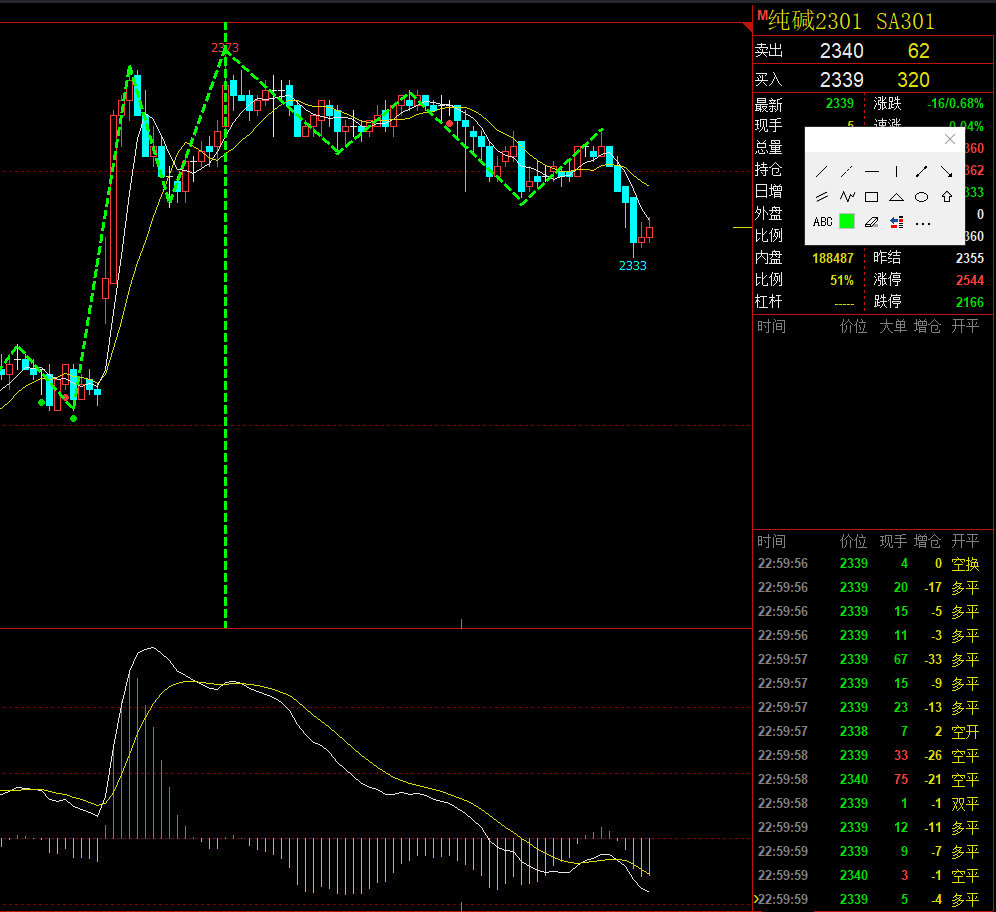Click the 卖出 label
This screenshot has height=912, width=996.
(769, 51)
